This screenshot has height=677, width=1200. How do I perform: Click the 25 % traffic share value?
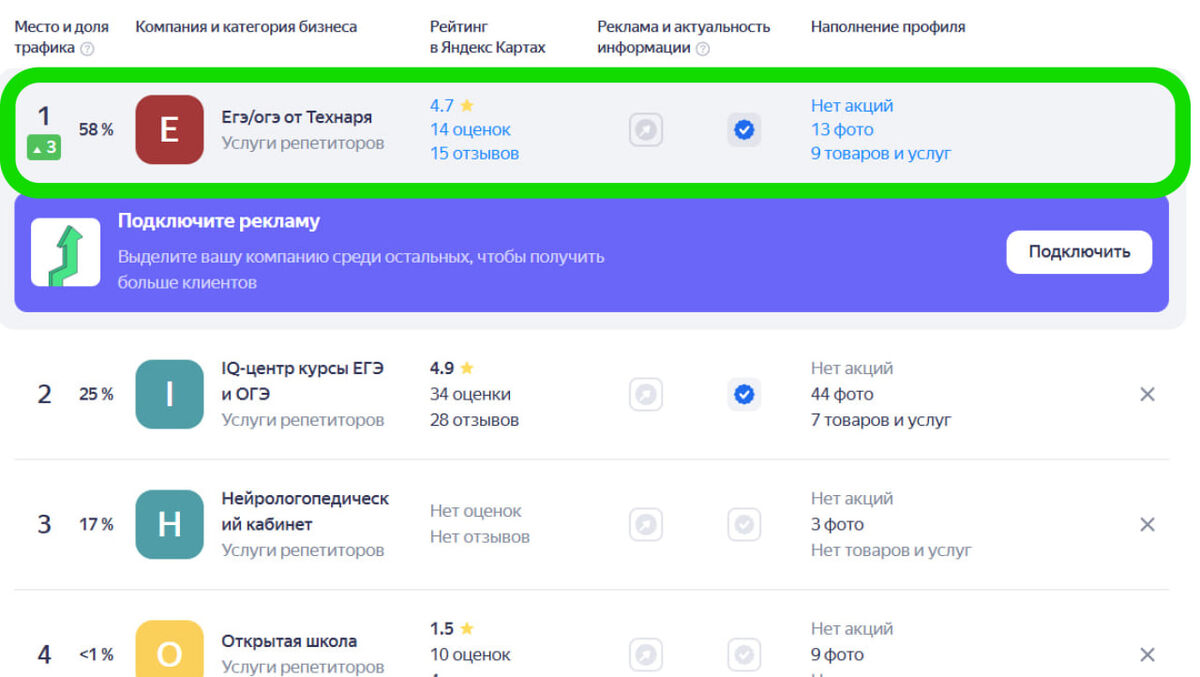96,394
